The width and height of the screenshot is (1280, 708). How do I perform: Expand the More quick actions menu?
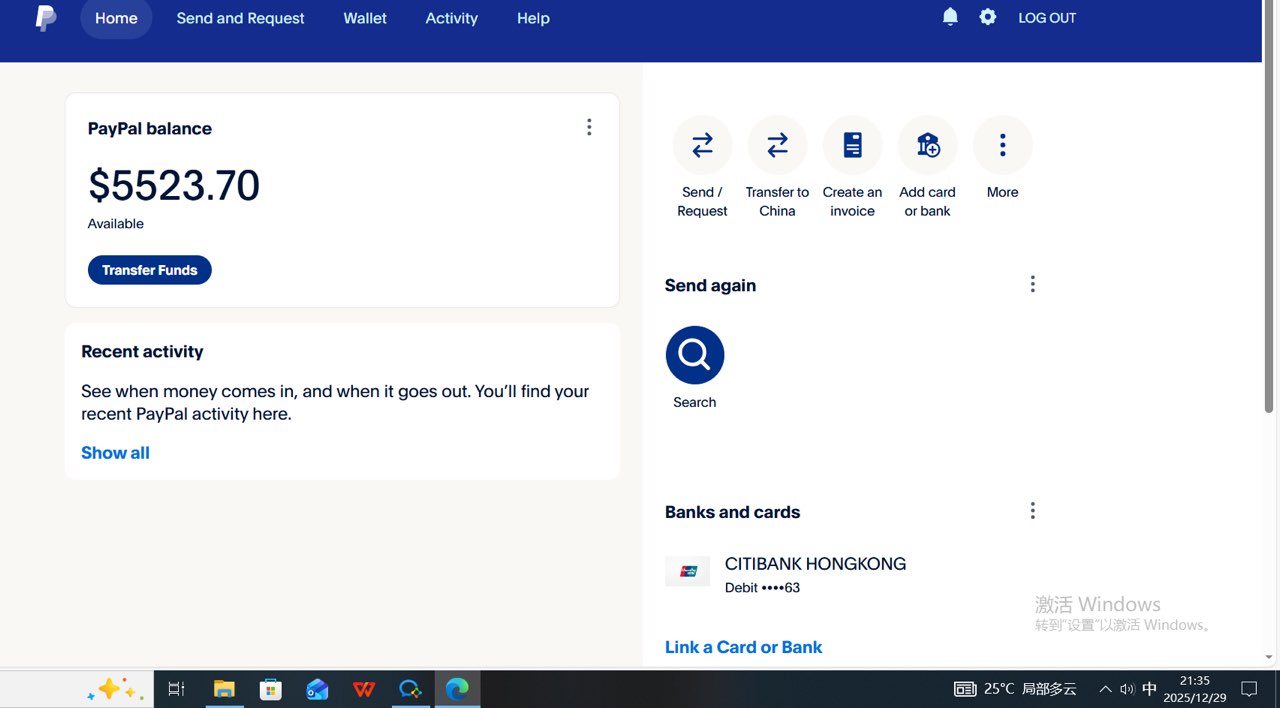[1002, 146]
